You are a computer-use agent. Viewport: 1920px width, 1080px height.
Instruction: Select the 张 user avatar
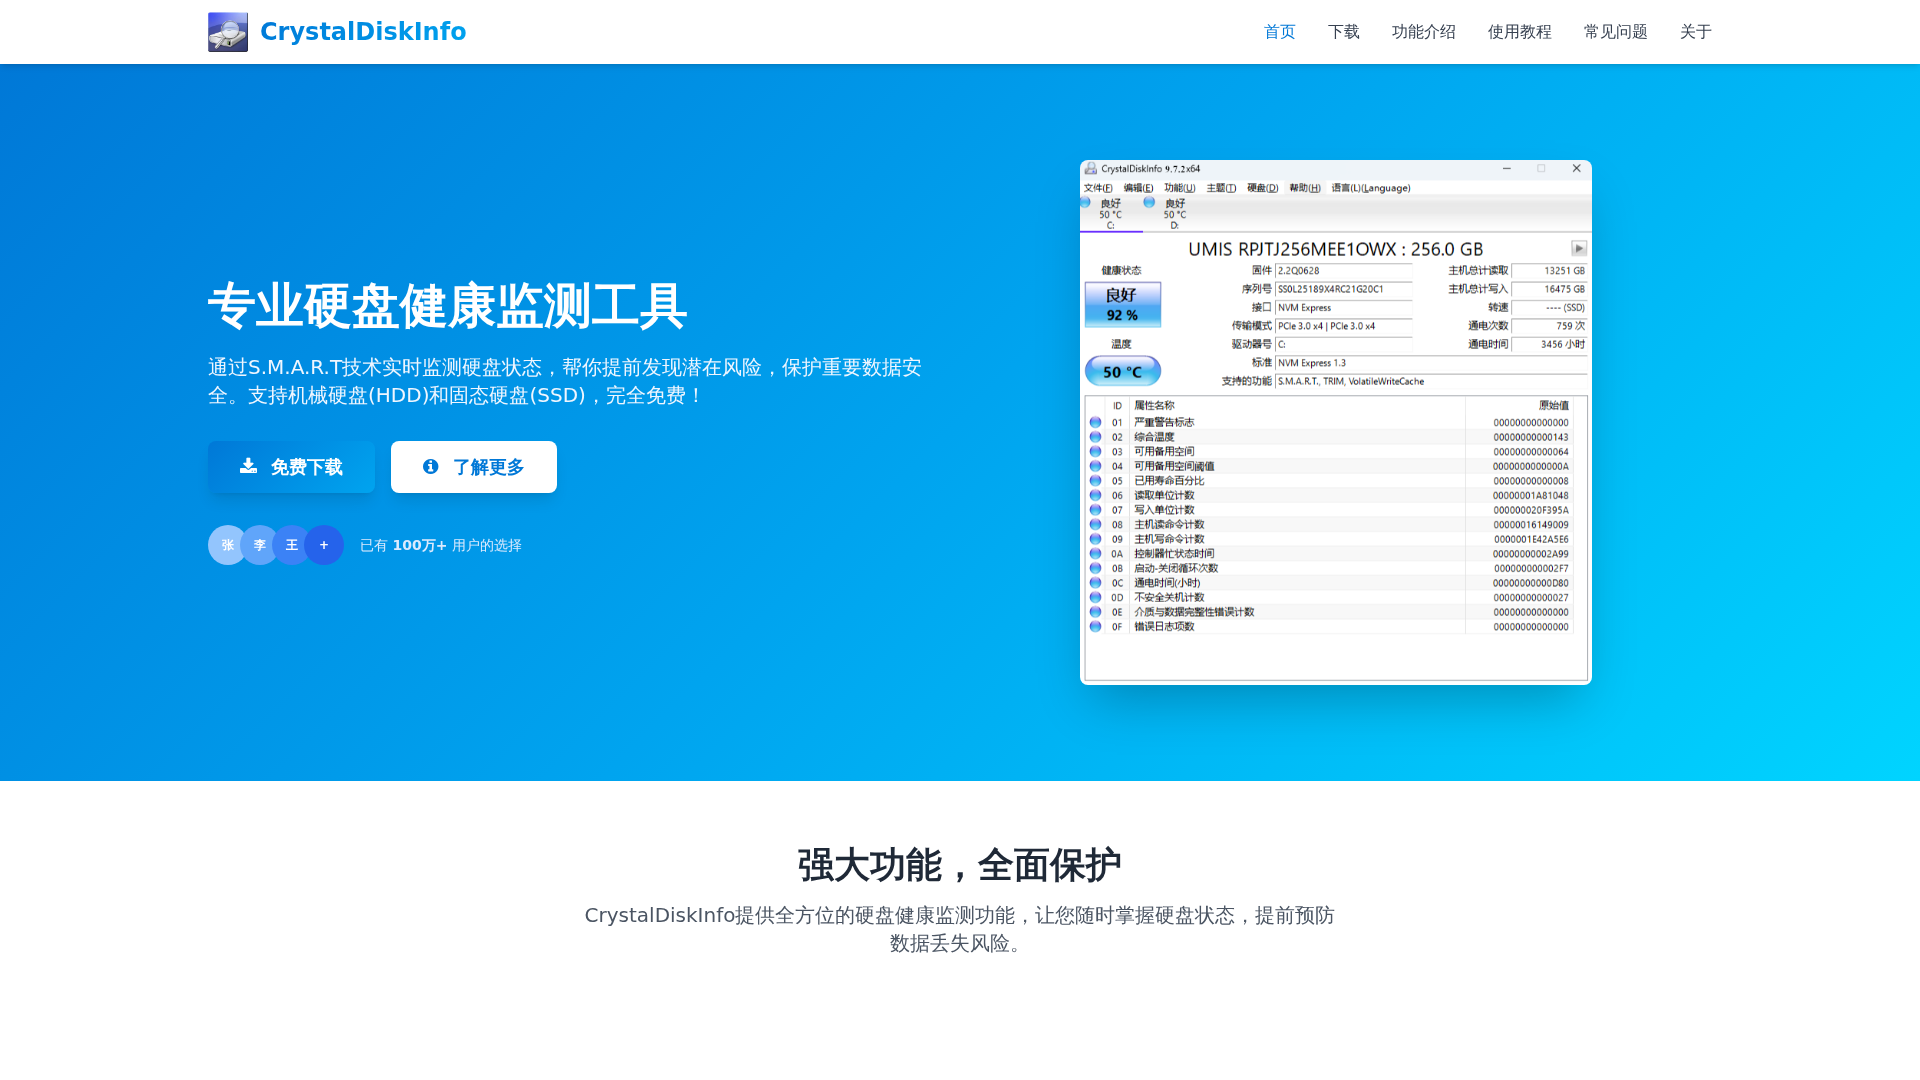[226, 545]
